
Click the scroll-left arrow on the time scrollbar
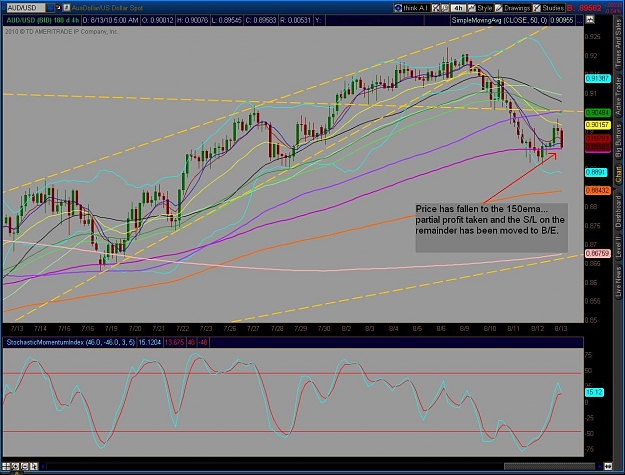[x=43, y=466]
